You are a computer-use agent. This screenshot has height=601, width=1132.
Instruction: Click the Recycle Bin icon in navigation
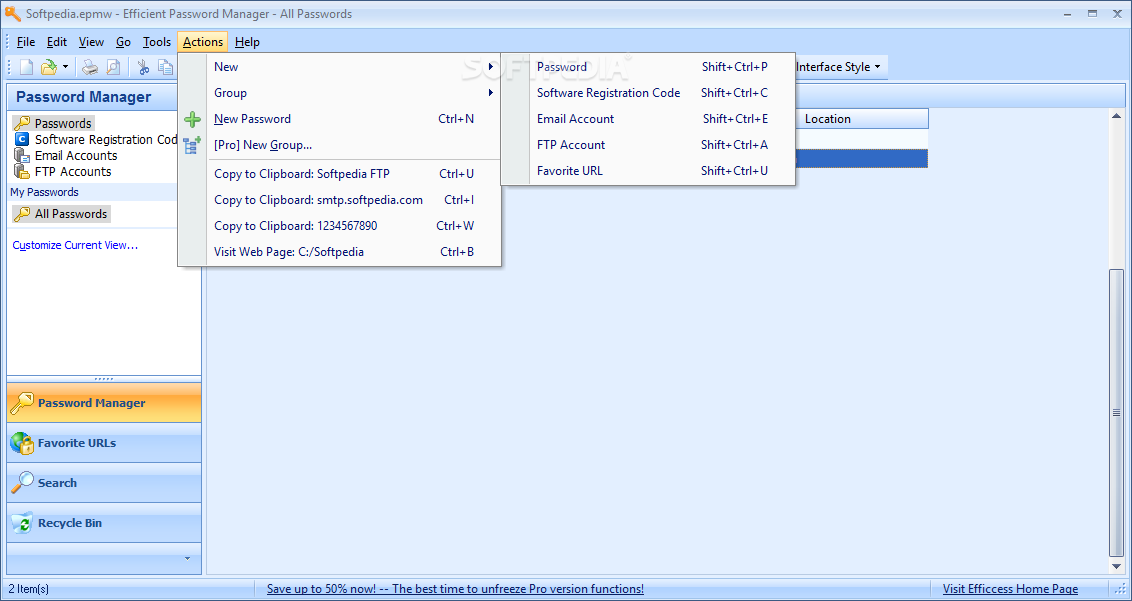(22, 523)
